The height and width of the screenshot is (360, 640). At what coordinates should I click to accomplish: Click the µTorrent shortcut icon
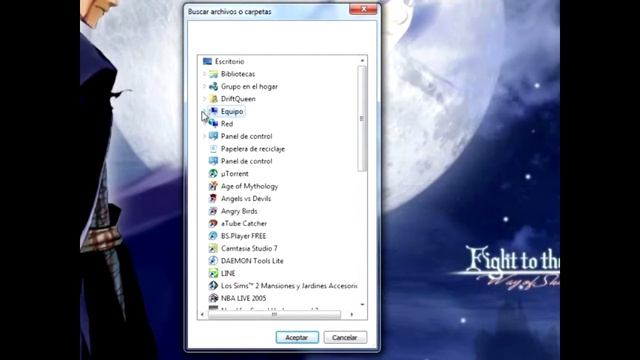[213, 173]
